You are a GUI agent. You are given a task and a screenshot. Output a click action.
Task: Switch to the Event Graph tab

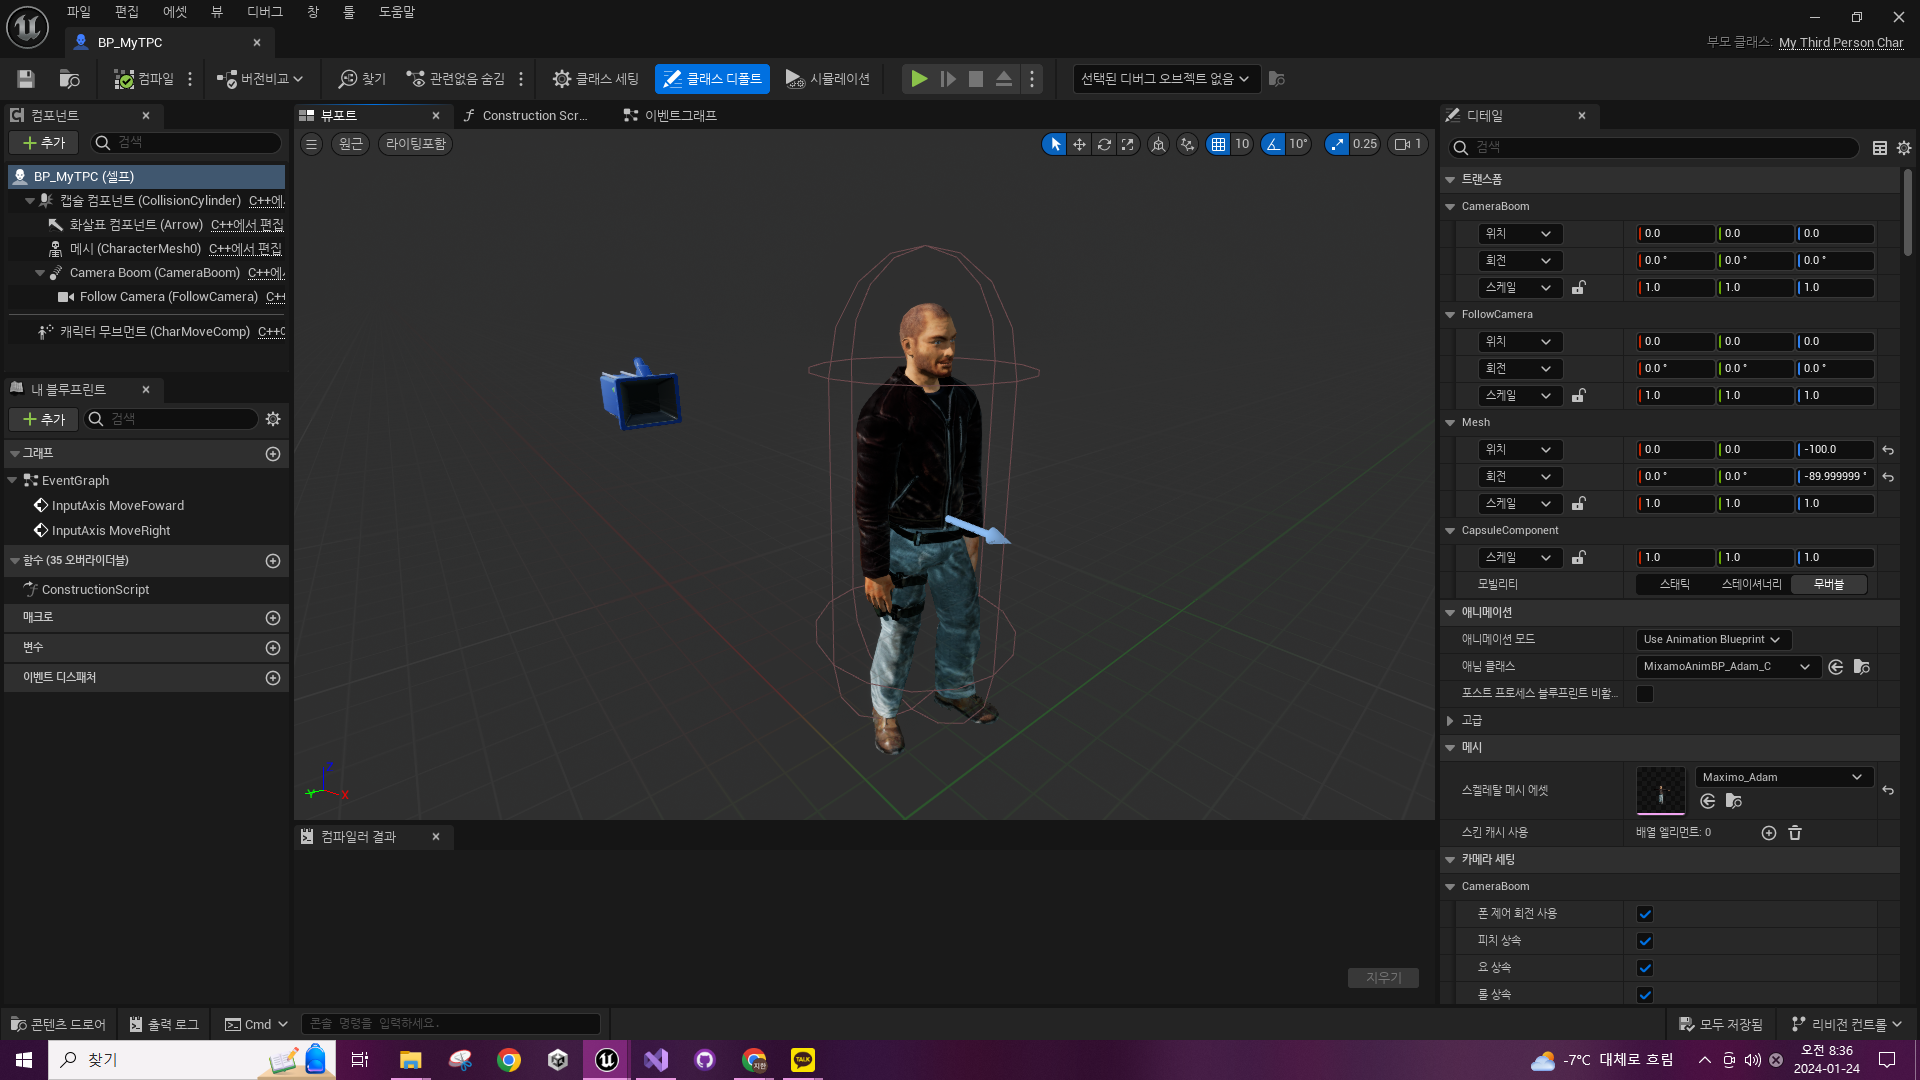(x=670, y=116)
